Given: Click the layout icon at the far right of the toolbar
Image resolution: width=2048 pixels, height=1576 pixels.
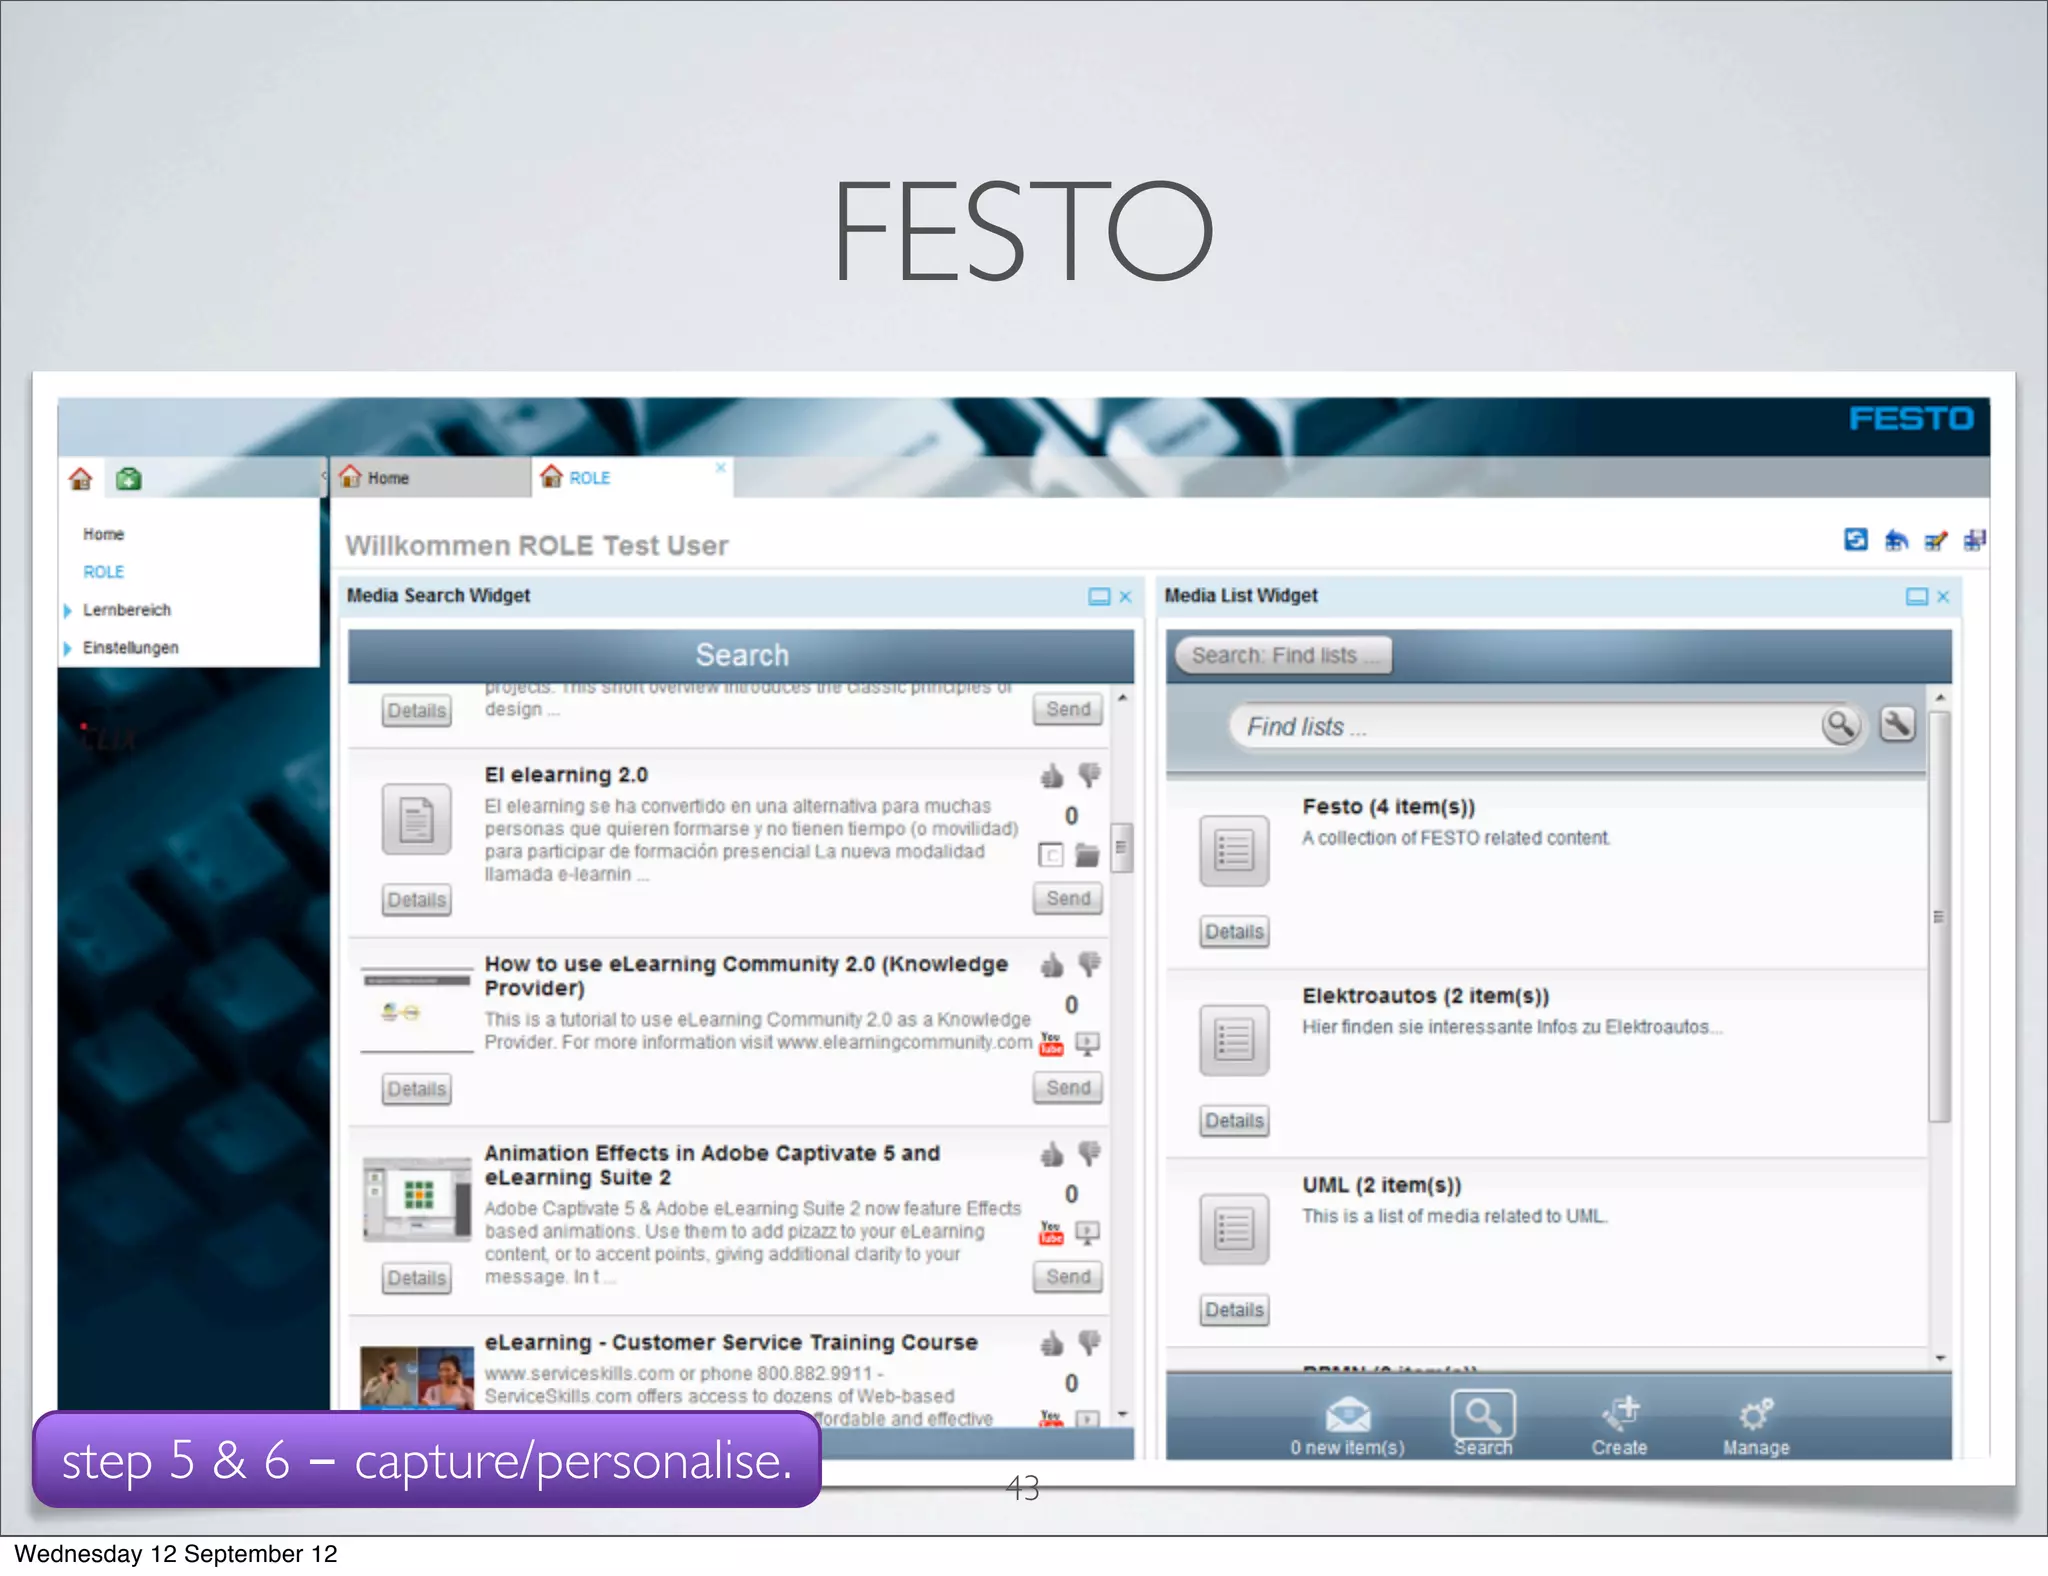Looking at the screenshot, I should (1975, 540).
